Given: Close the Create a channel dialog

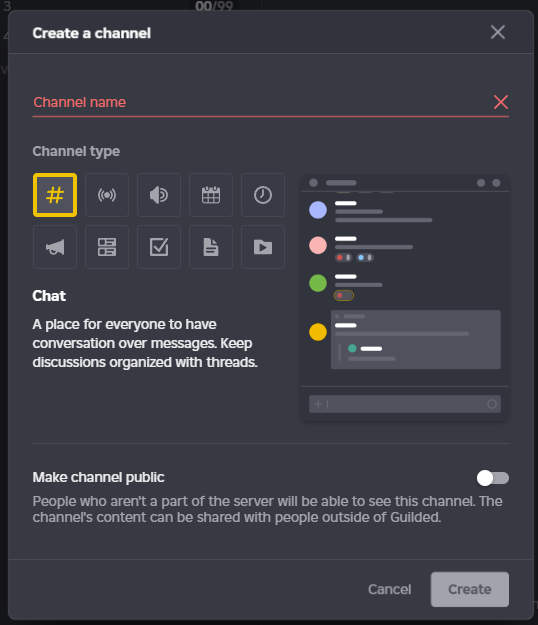Looking at the screenshot, I should (498, 32).
